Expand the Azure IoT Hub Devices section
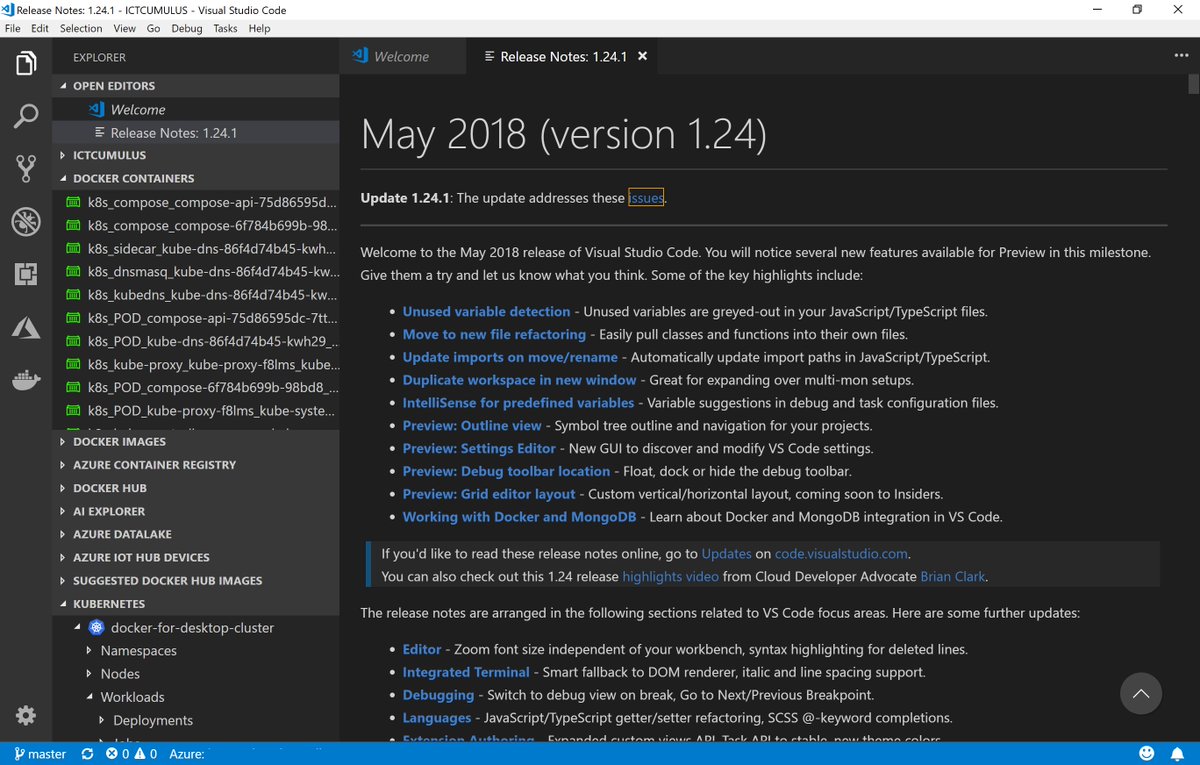The image size is (1200, 765). pos(196,557)
